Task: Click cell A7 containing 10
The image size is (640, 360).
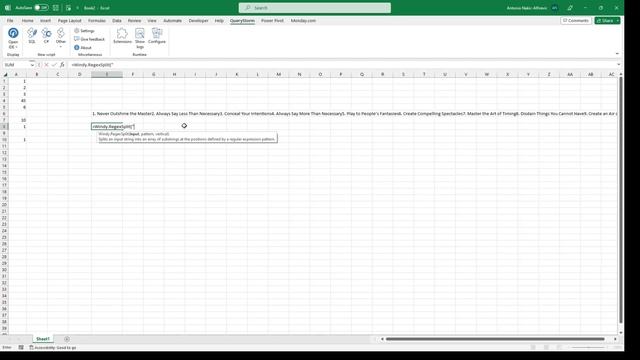Action: [x=16, y=120]
